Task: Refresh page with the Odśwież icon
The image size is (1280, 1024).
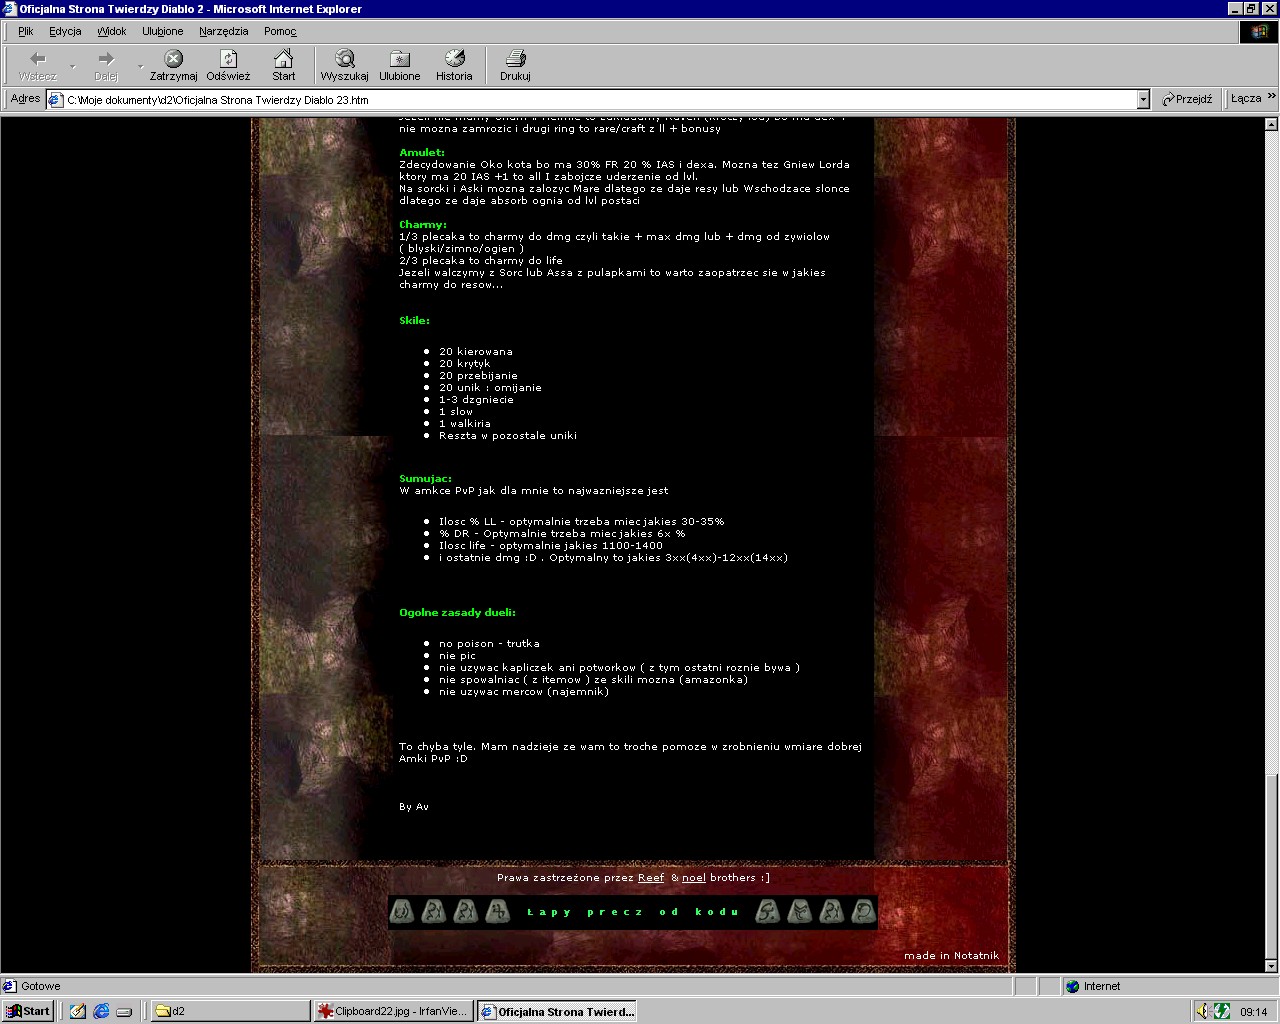Action: (x=228, y=59)
